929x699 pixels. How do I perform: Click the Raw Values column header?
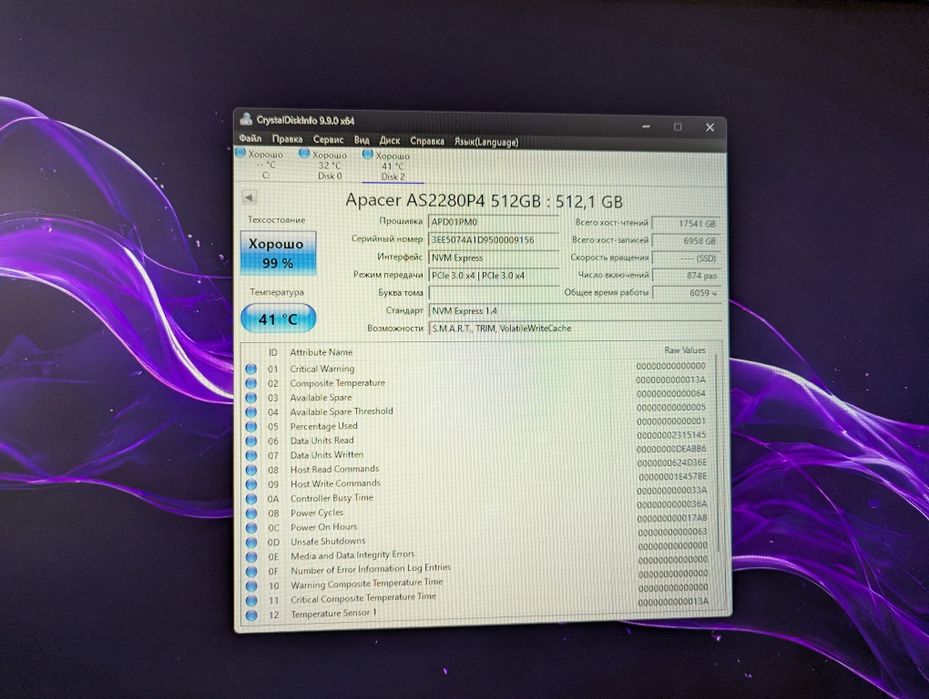pos(685,350)
